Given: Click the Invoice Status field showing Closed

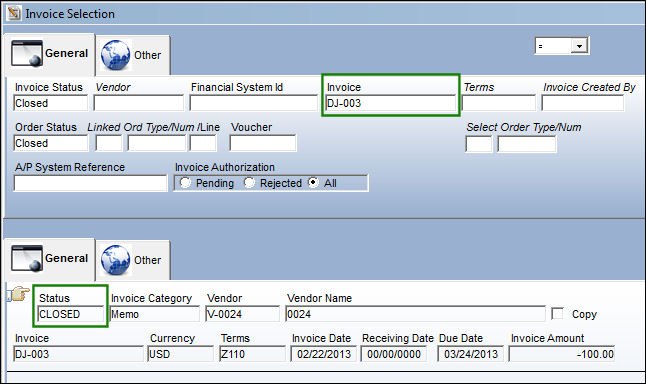Looking at the screenshot, I should point(51,103).
